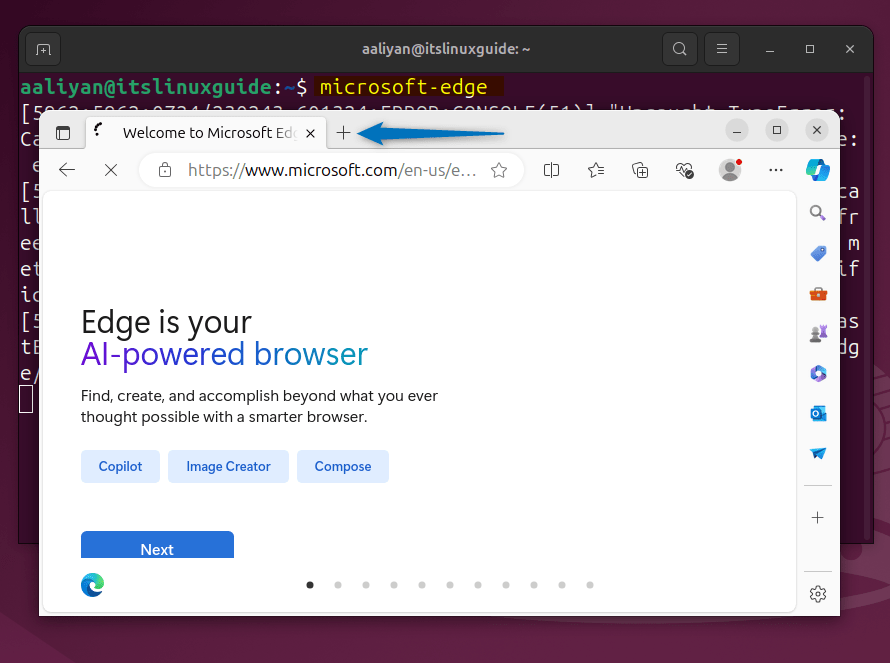Add current page to favorites
890x663 pixels.
click(x=499, y=170)
